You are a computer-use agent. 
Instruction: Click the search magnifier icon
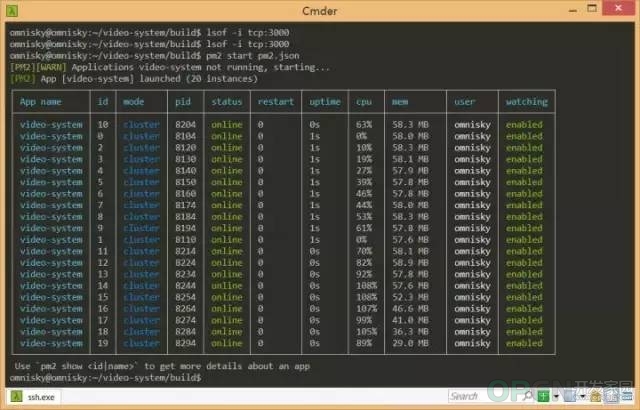click(x=528, y=395)
